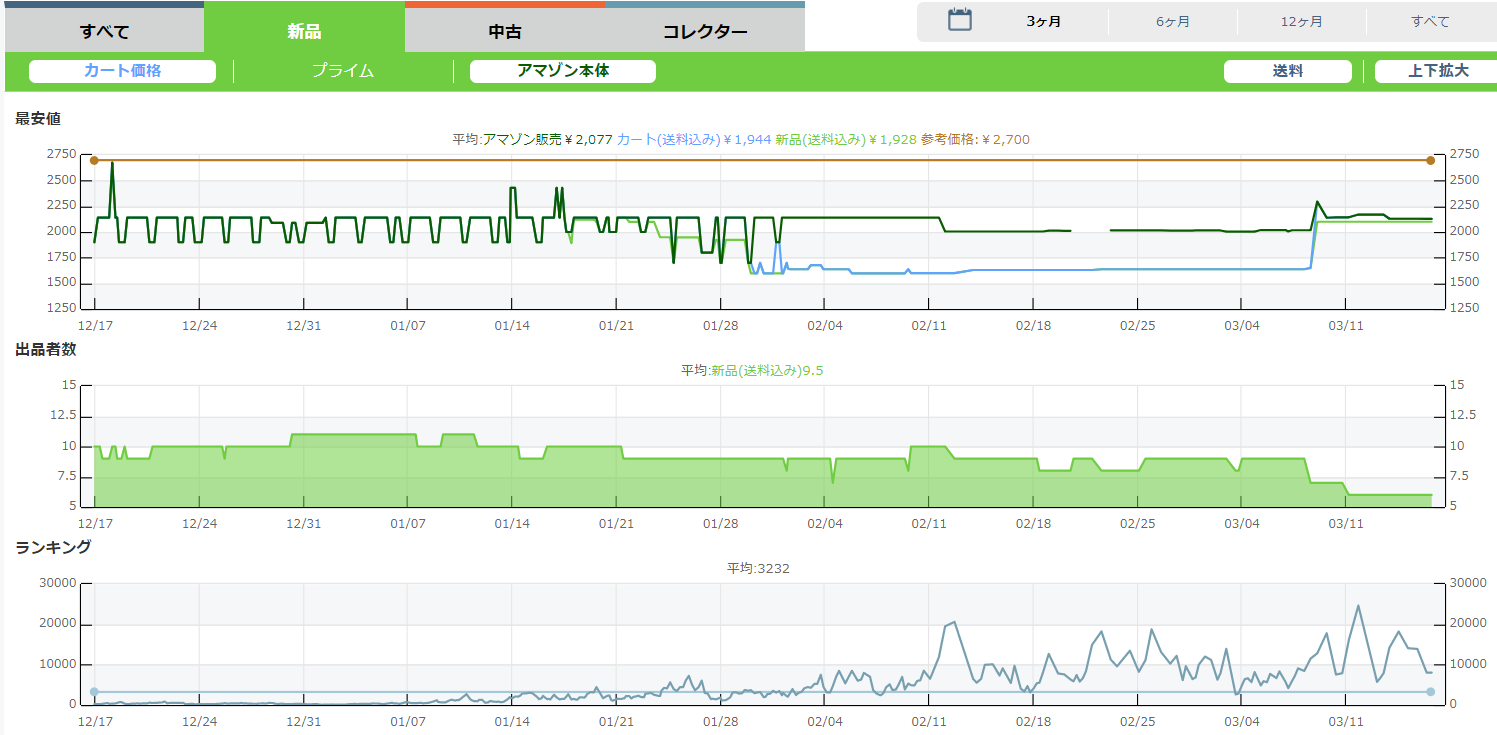Switch to the すべて condition tab
This screenshot has height=735, width=1497.
(104, 31)
